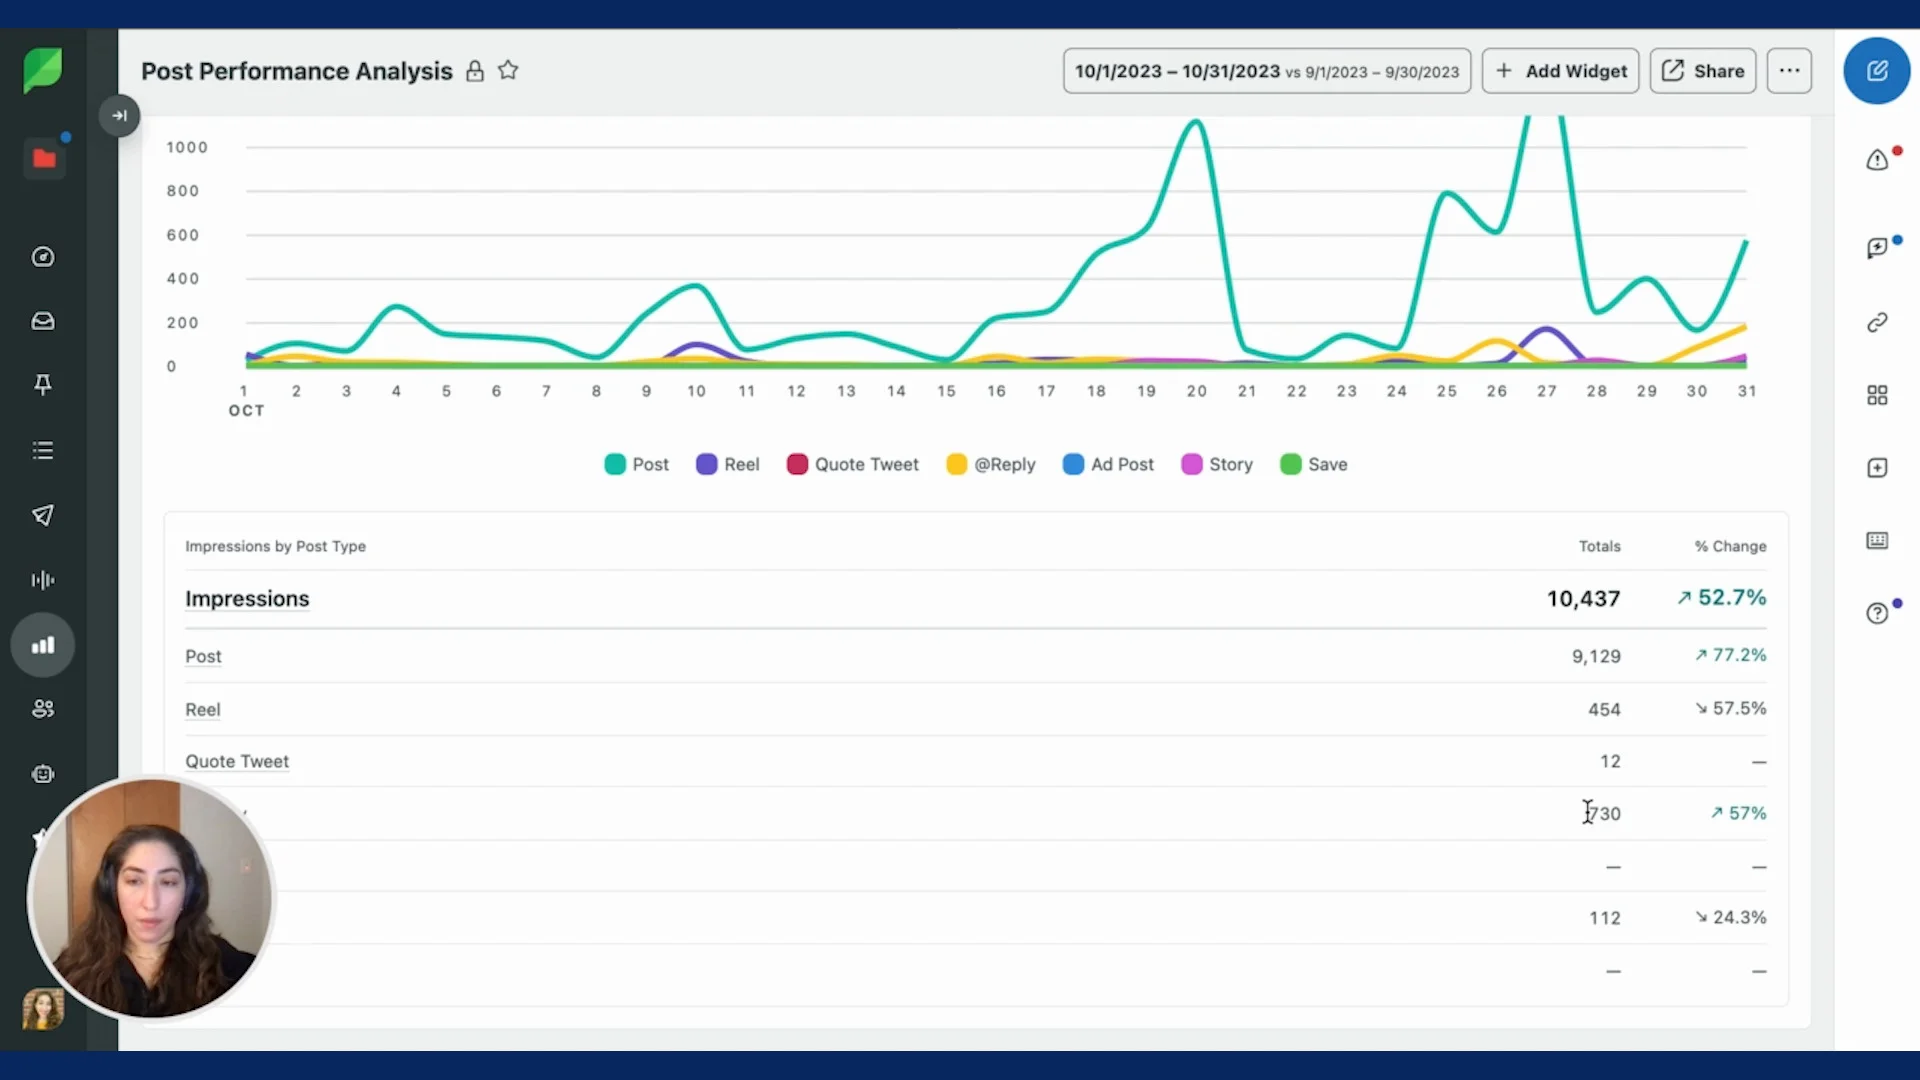Open the help question mark icon
This screenshot has width=1920, height=1080.
pos(1877,613)
